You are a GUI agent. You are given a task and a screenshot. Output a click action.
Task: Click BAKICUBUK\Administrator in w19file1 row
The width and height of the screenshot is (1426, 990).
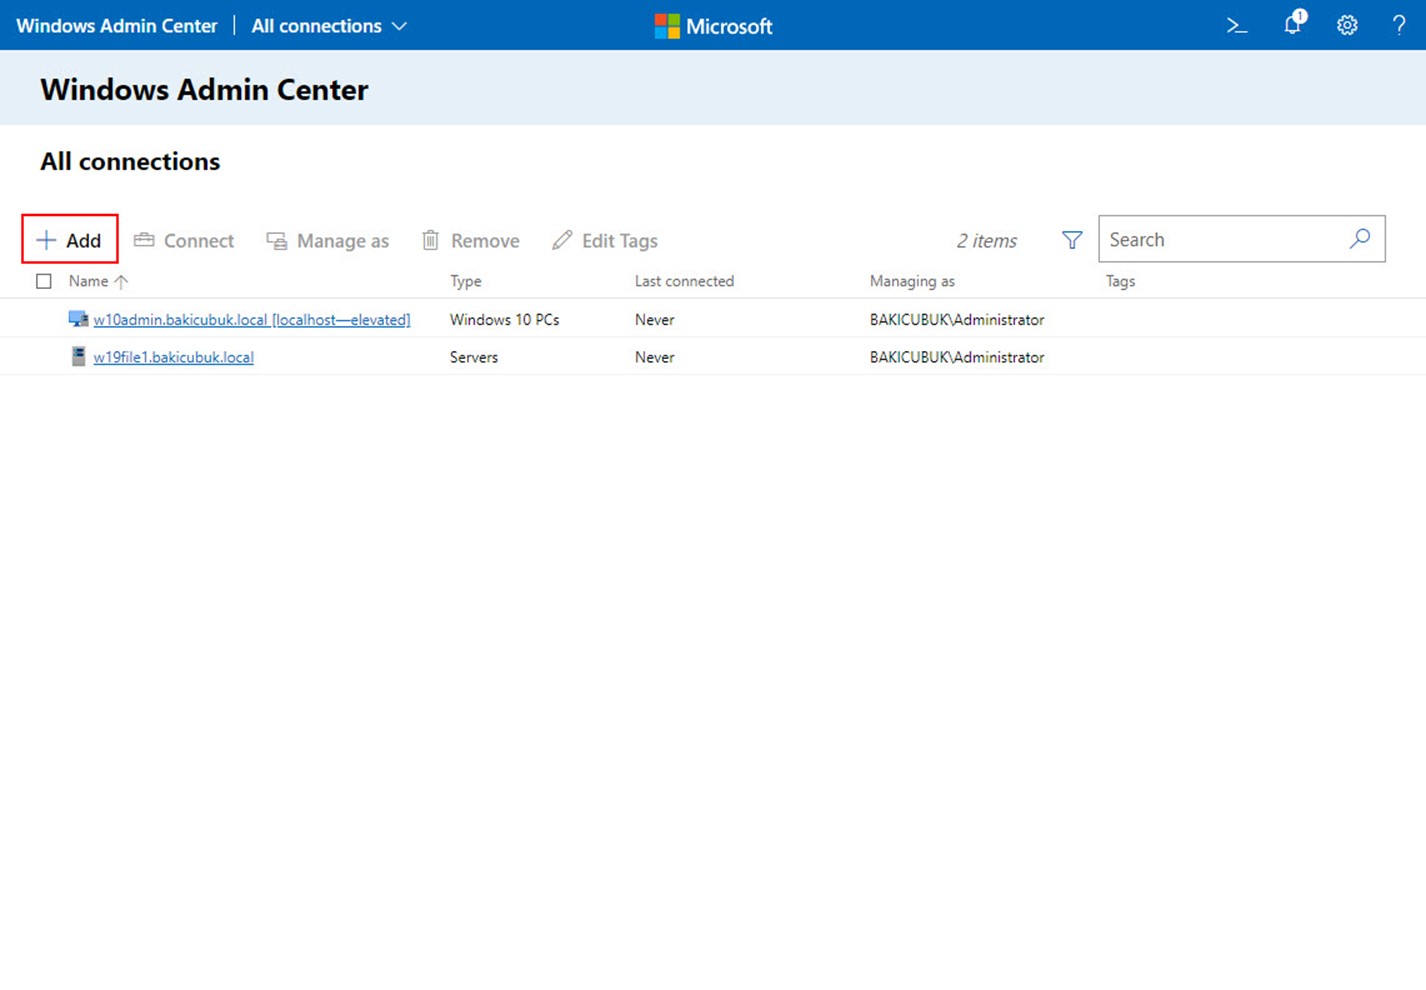click(x=957, y=357)
